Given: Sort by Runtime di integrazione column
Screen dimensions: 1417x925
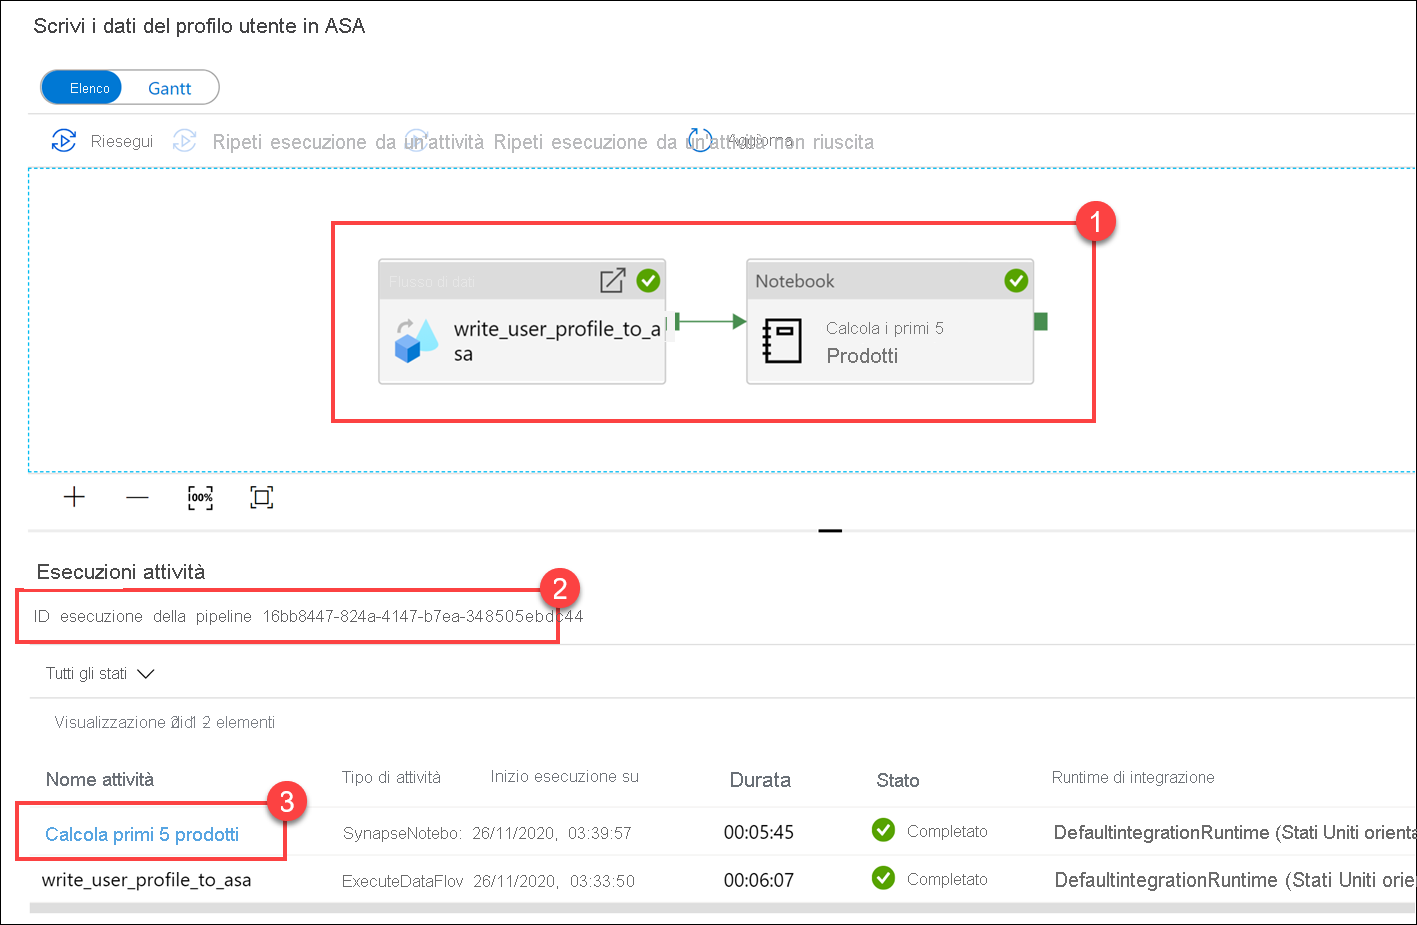Looking at the screenshot, I should [1133, 777].
